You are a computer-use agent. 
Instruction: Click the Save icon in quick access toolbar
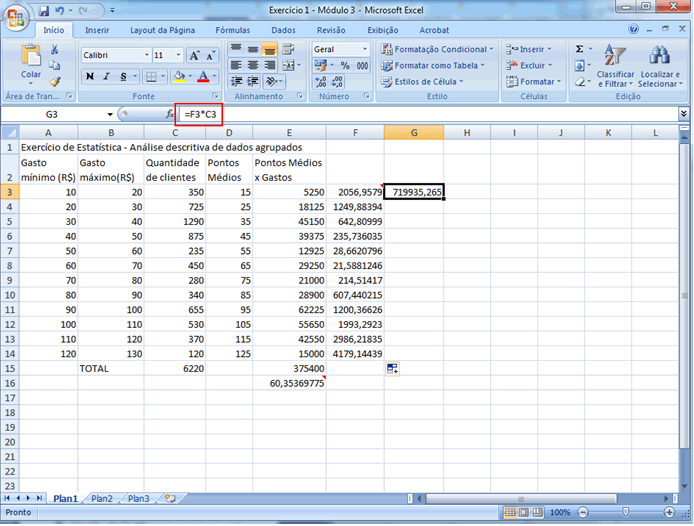pos(45,9)
